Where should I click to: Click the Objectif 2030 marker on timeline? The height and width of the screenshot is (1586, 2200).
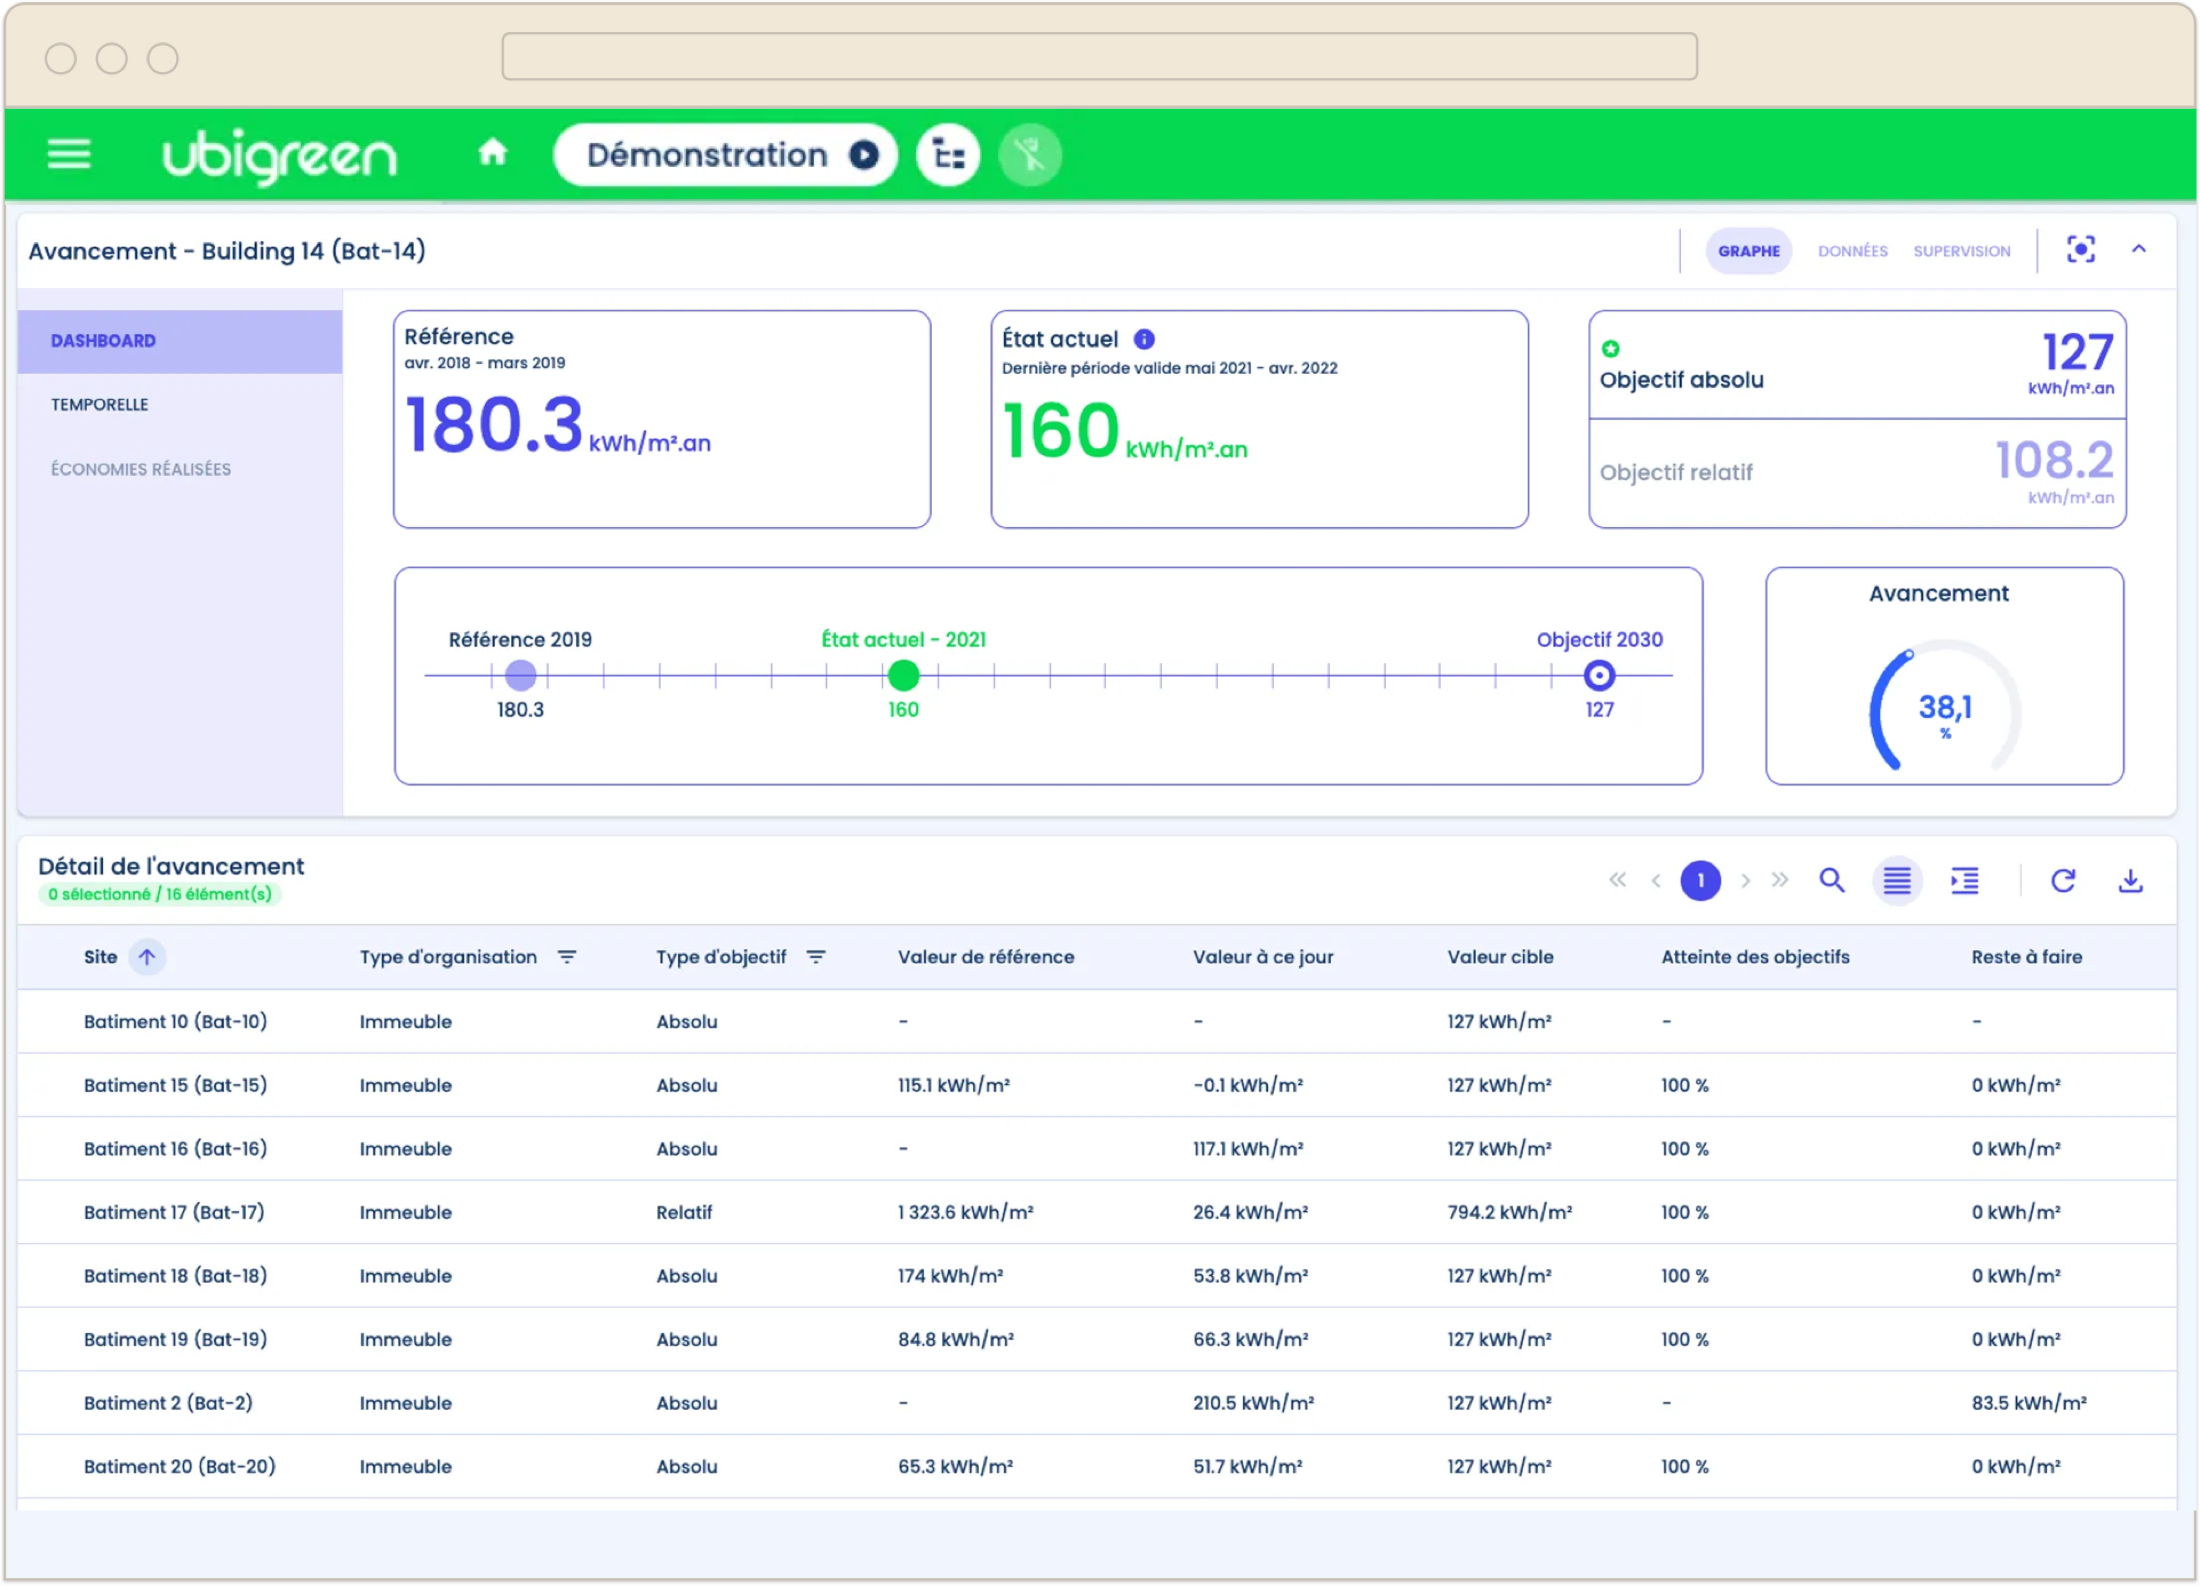click(1598, 676)
